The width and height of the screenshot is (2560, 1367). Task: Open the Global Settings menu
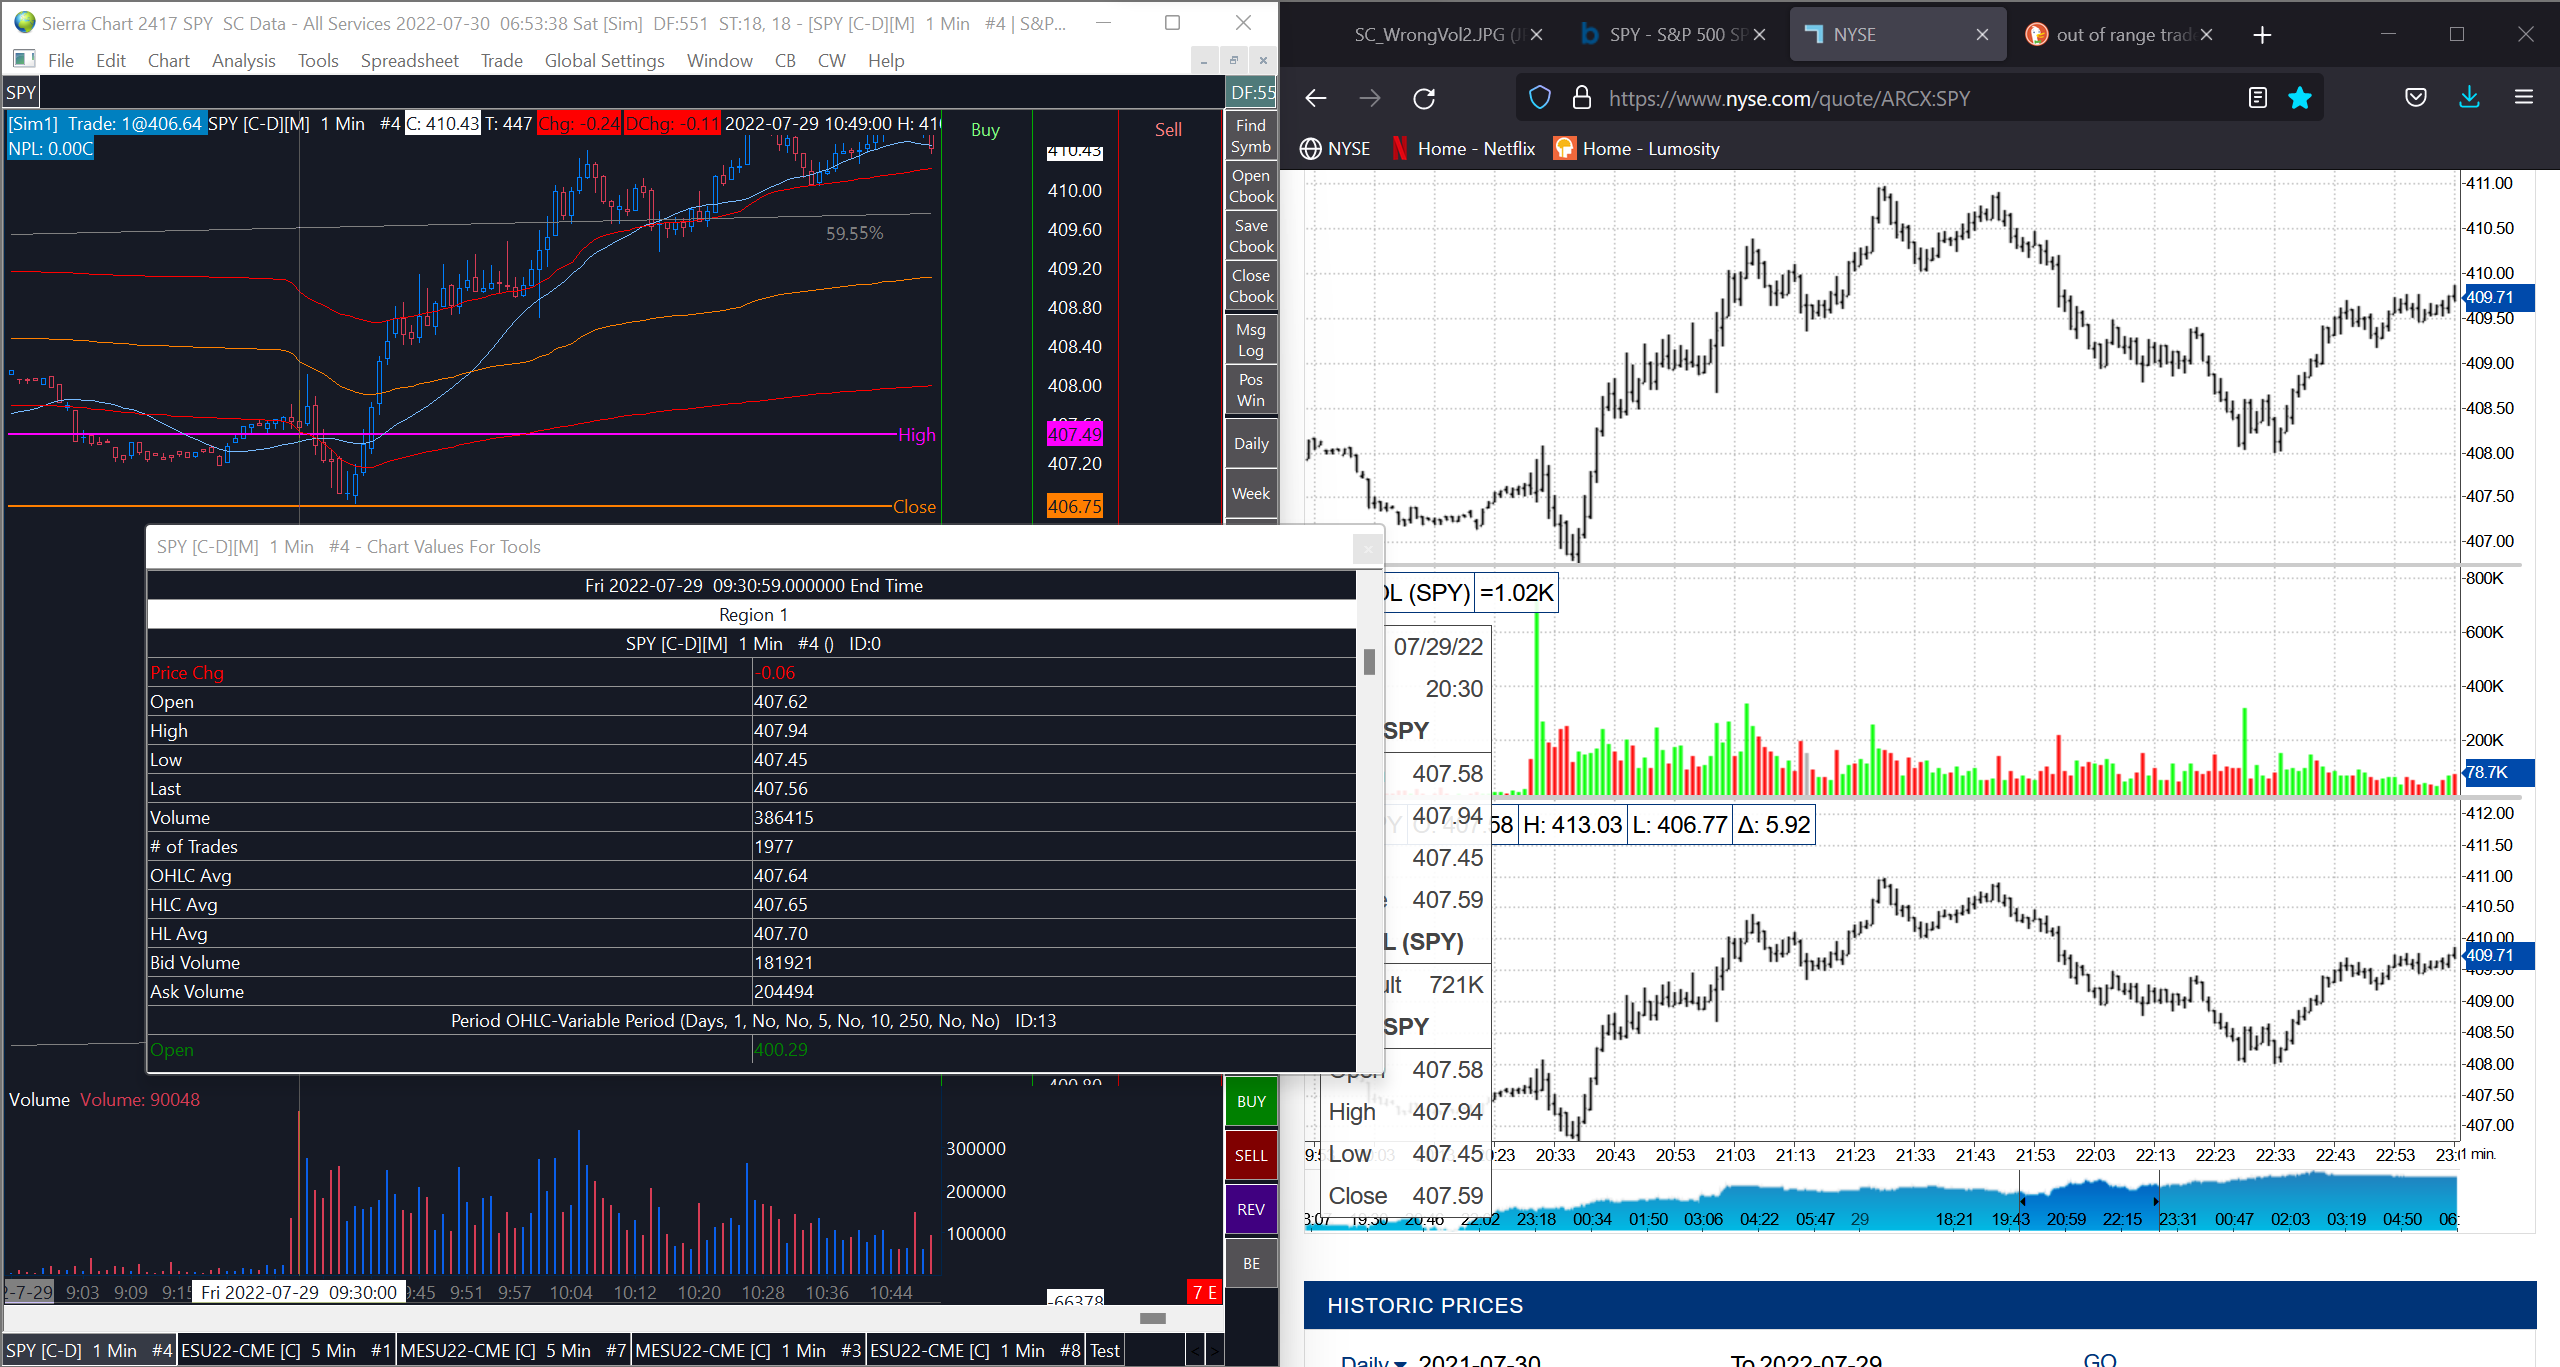coord(604,61)
